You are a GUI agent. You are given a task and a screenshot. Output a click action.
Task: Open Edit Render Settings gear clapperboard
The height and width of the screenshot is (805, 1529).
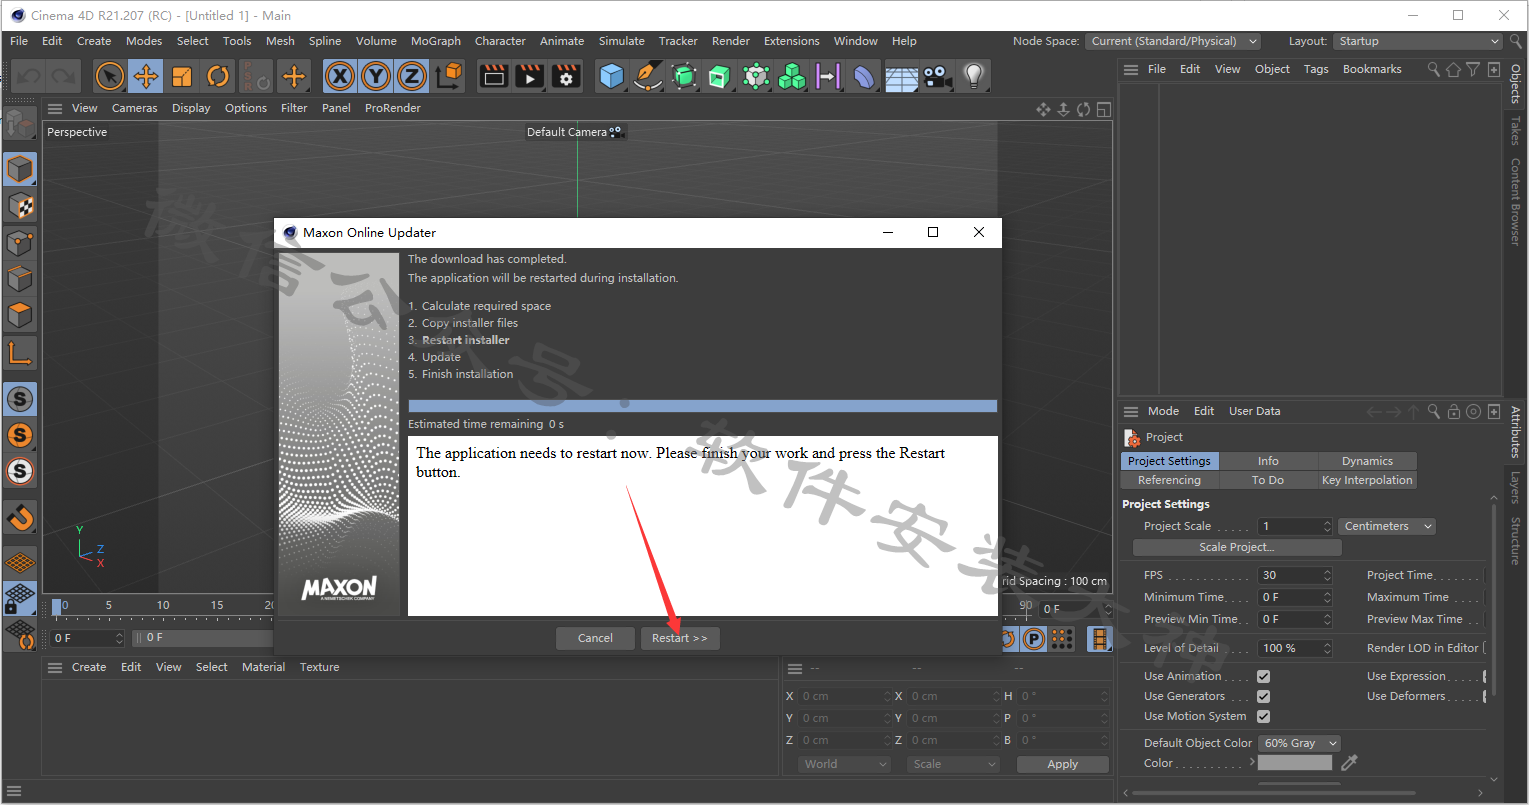click(x=566, y=76)
